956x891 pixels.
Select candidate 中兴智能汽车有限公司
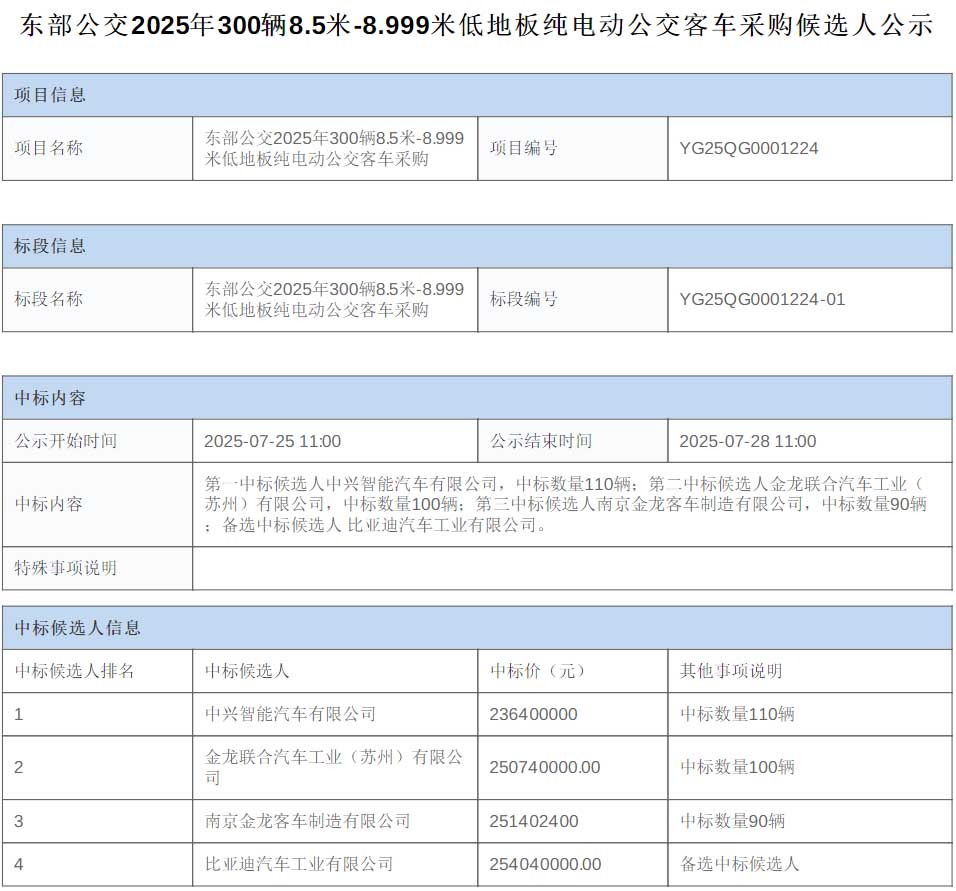(x=290, y=714)
